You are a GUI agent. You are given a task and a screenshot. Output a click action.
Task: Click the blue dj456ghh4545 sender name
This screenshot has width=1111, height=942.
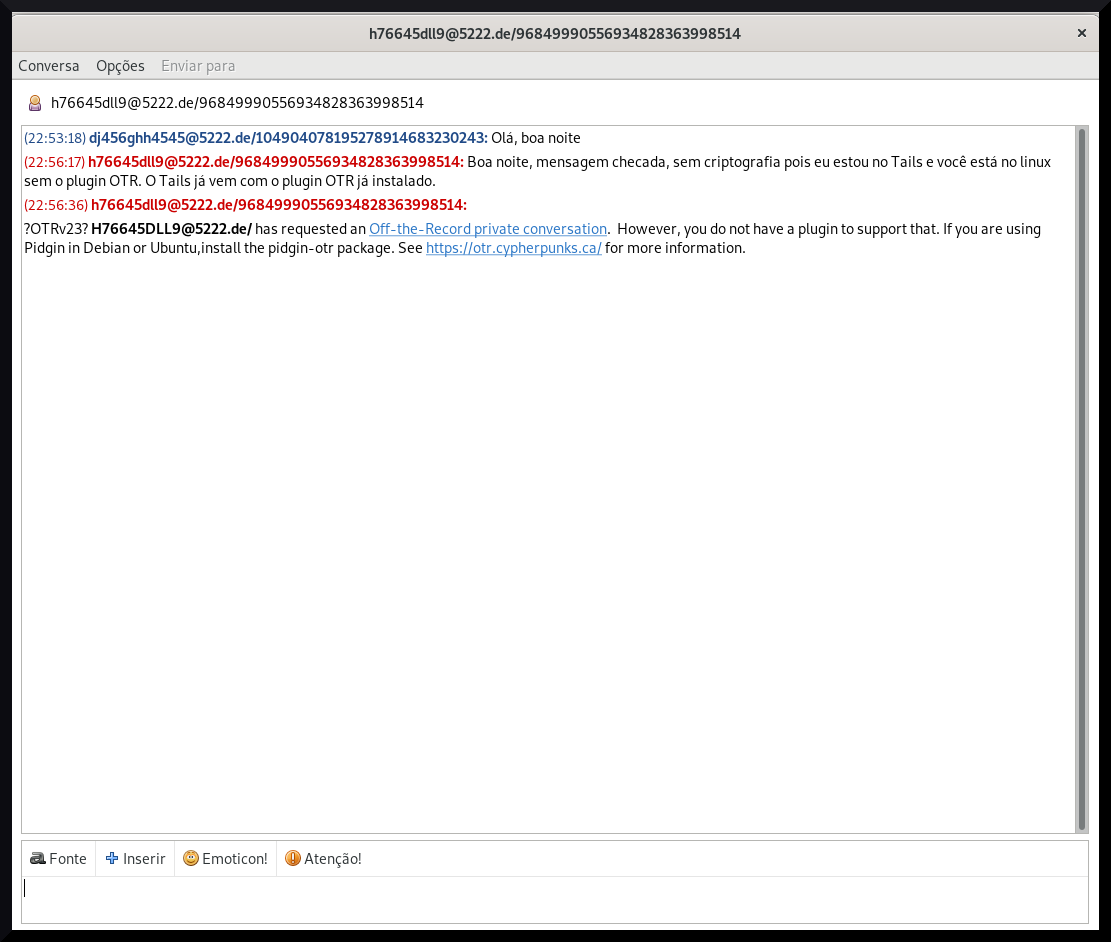coord(288,138)
